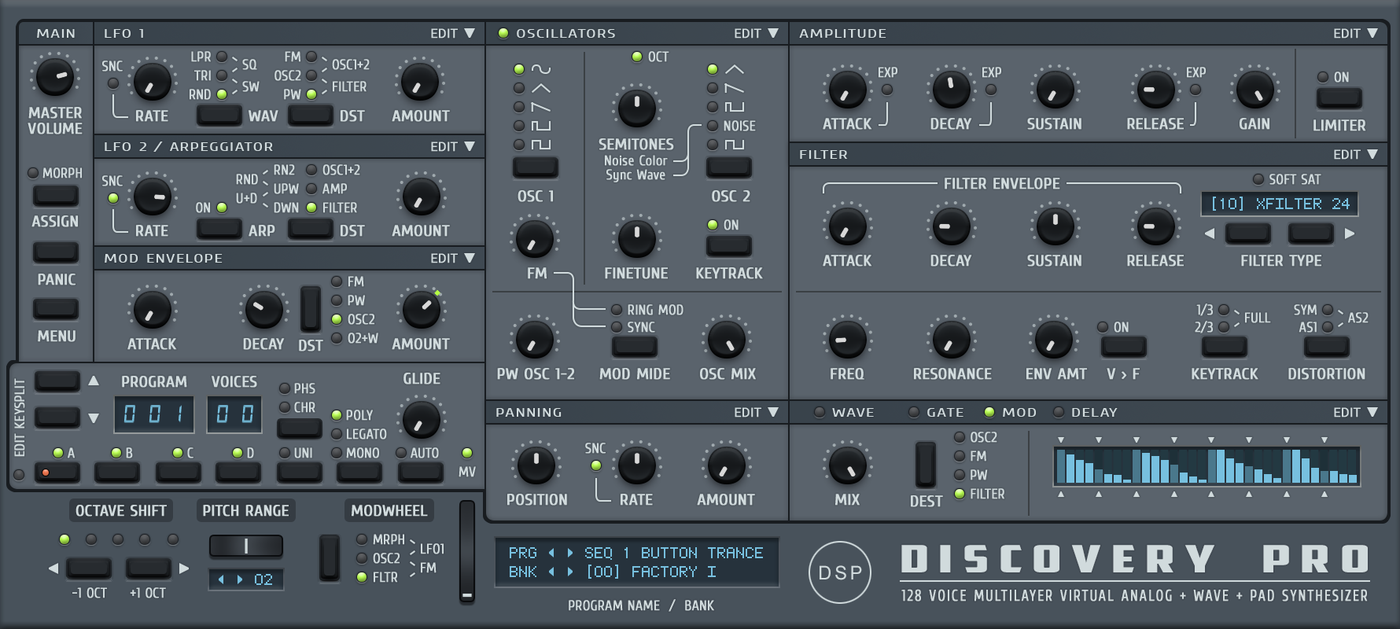Screen dimensions: 1400x629
Task: Click the PANIC button
Action: (55, 251)
